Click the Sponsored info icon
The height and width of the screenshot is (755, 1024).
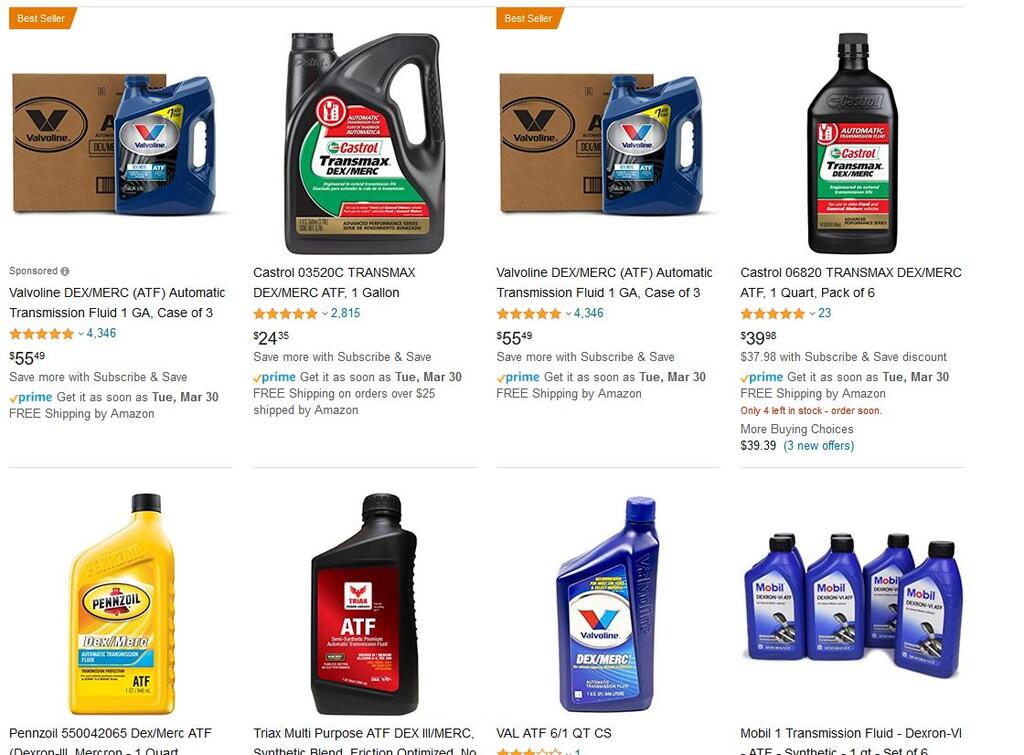tap(65, 271)
